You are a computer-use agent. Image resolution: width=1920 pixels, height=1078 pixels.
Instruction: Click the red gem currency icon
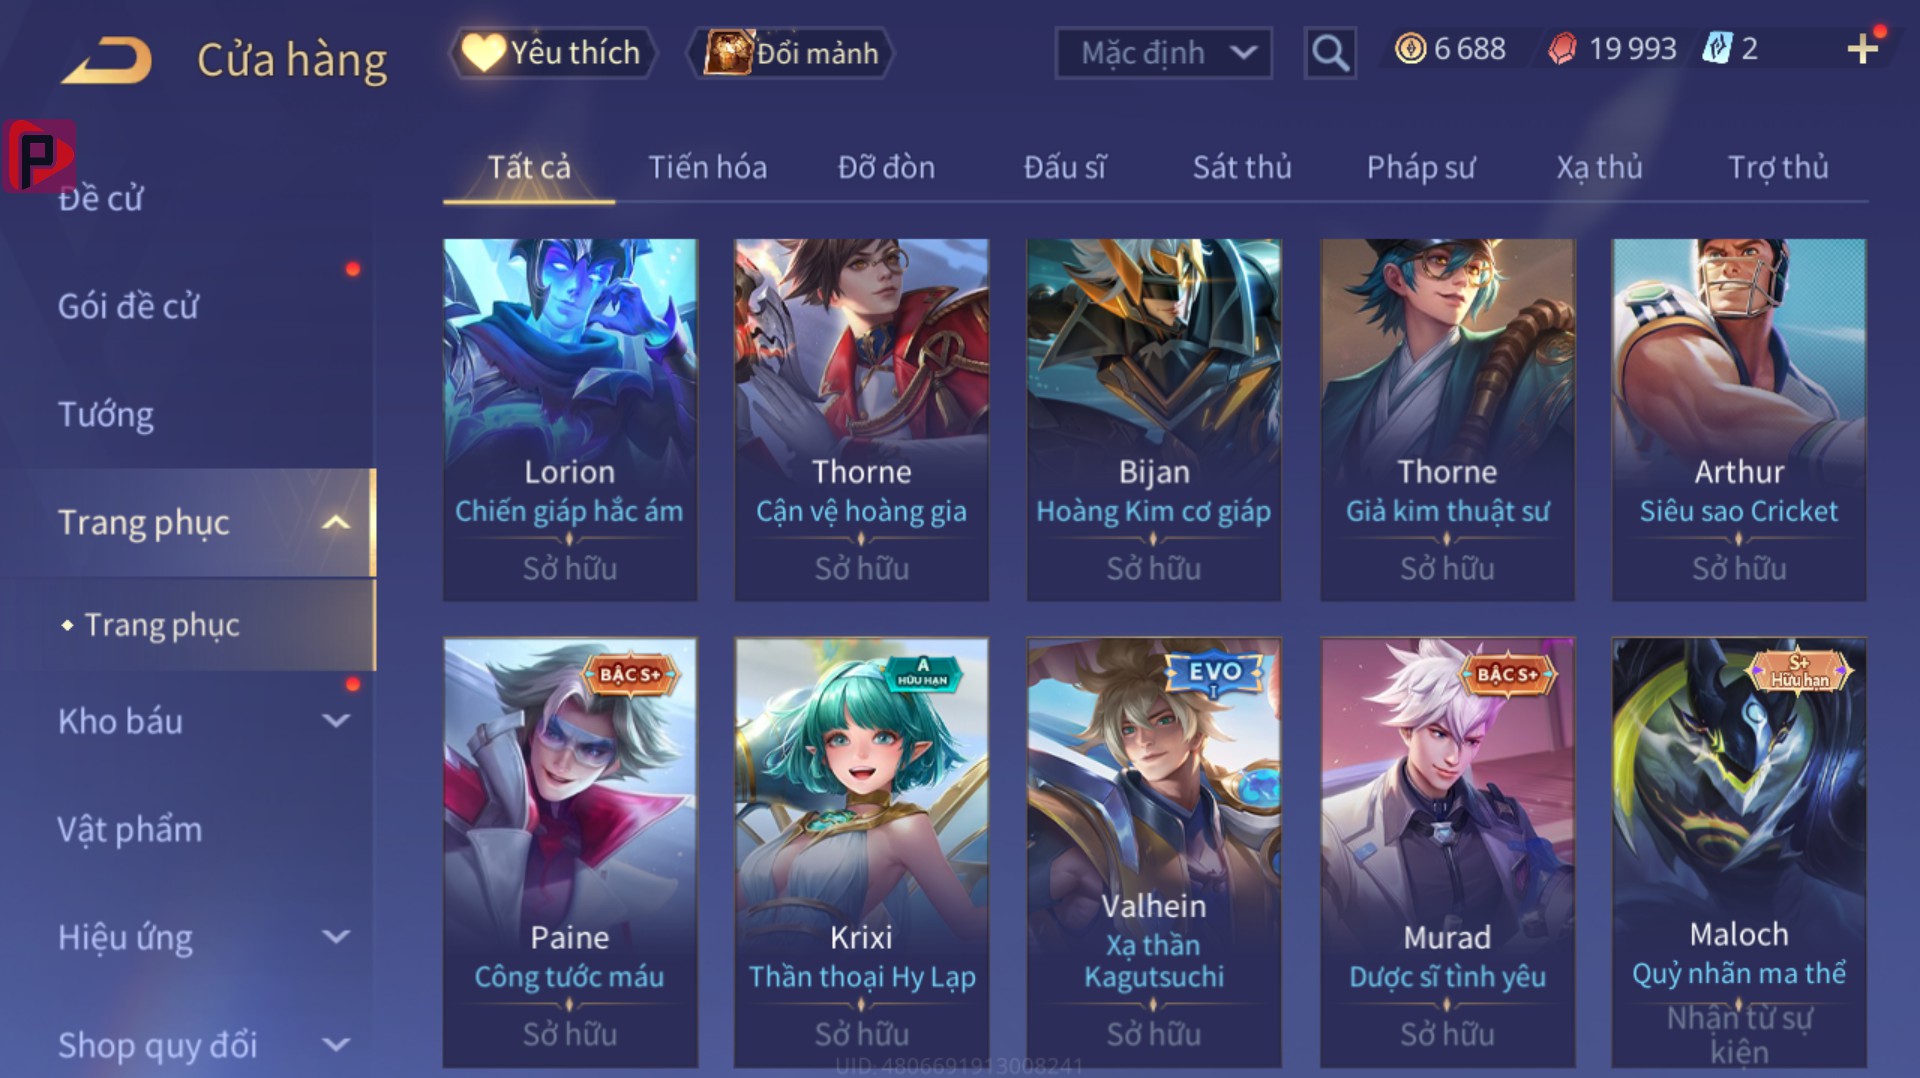[x=1562, y=49]
